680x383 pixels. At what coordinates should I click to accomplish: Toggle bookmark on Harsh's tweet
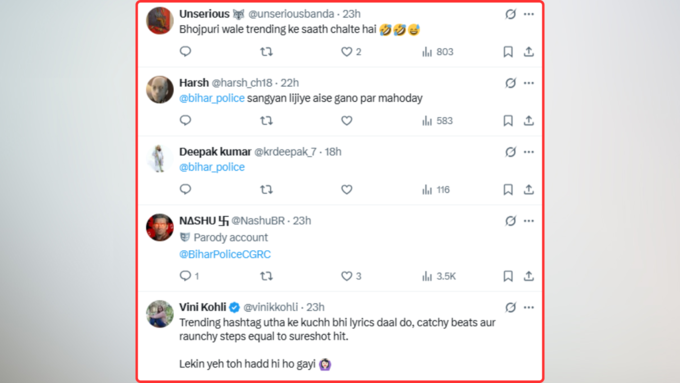click(x=508, y=121)
